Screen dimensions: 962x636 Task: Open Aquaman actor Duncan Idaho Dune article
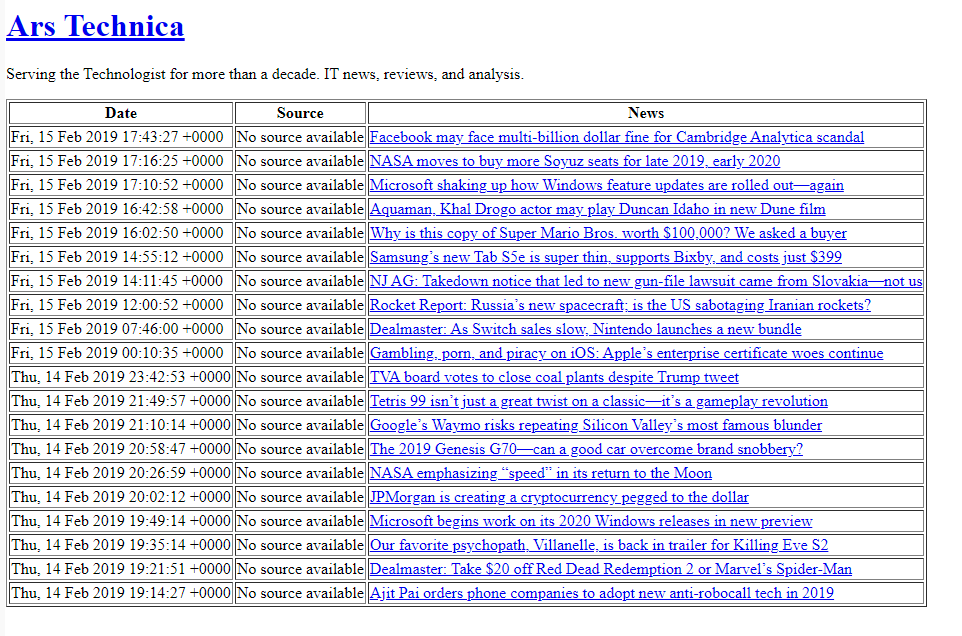click(597, 209)
